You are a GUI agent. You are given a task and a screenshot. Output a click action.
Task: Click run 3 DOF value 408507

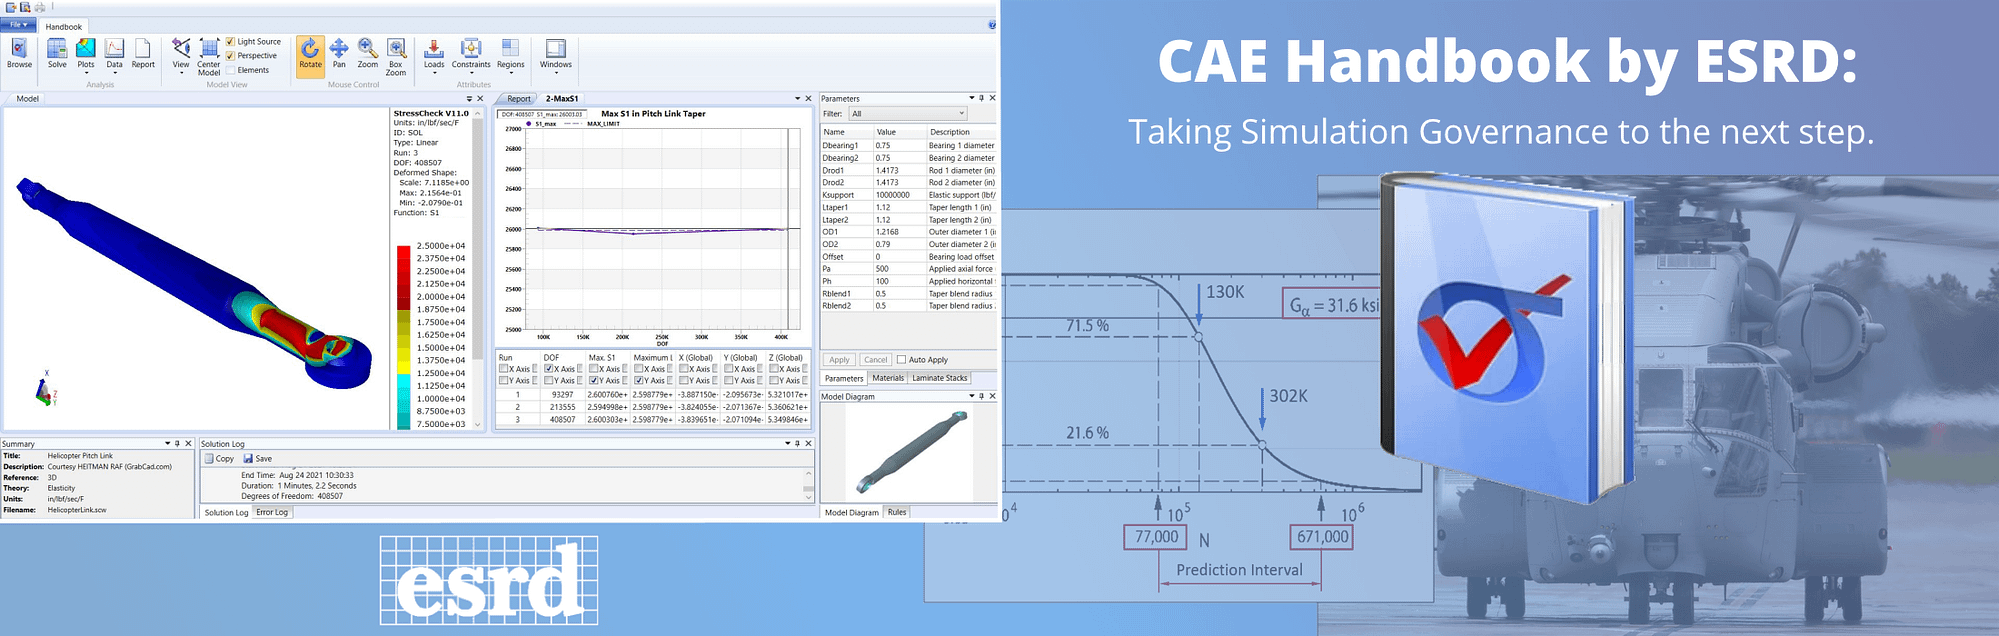562,420
